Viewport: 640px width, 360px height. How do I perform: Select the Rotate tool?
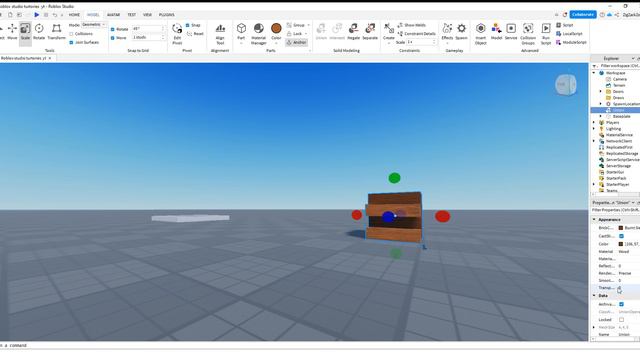39,32
